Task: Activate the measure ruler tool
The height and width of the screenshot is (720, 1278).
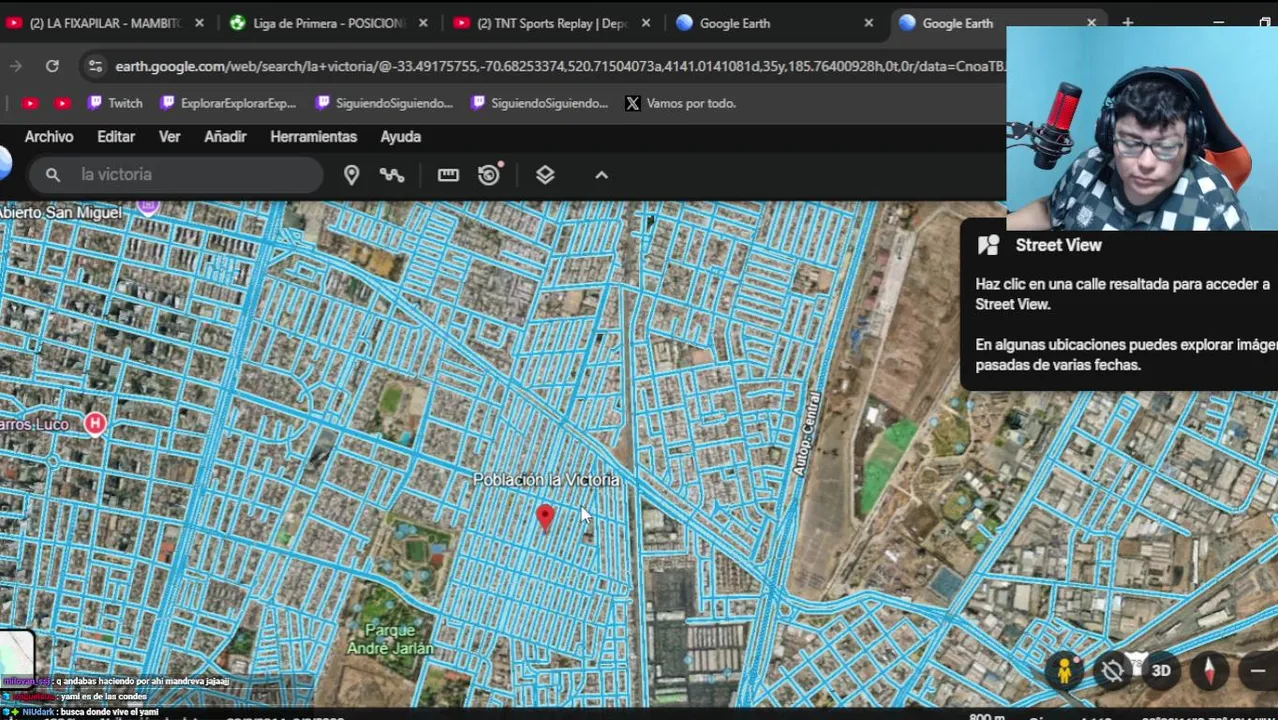Action: point(448,175)
